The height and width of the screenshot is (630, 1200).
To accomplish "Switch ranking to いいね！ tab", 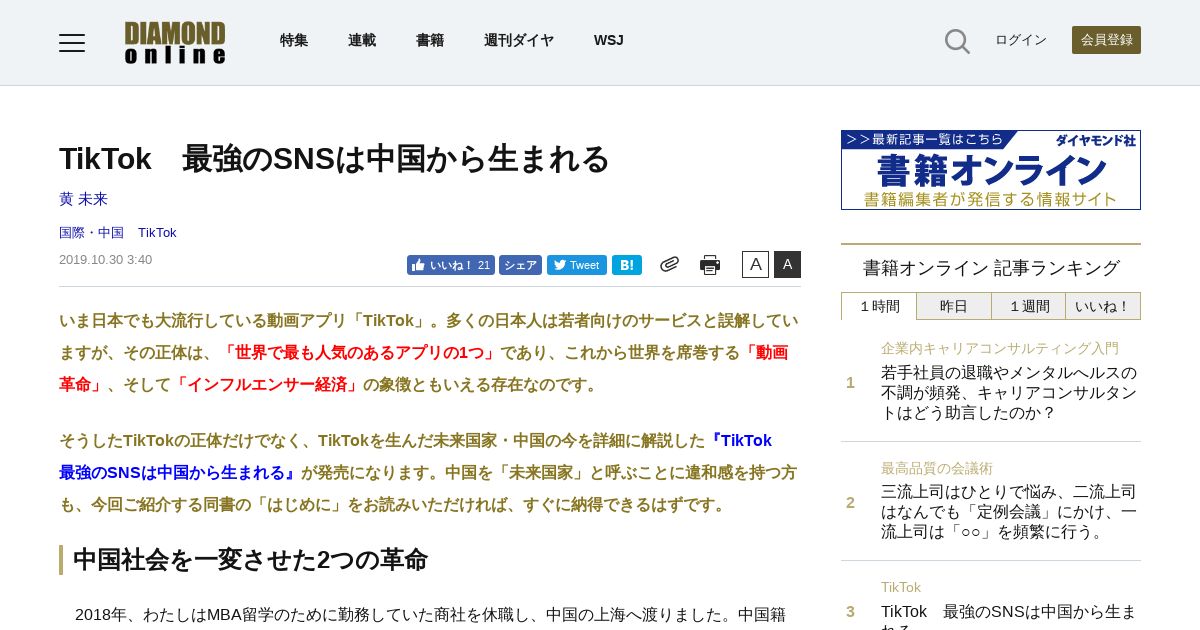I will [1103, 306].
